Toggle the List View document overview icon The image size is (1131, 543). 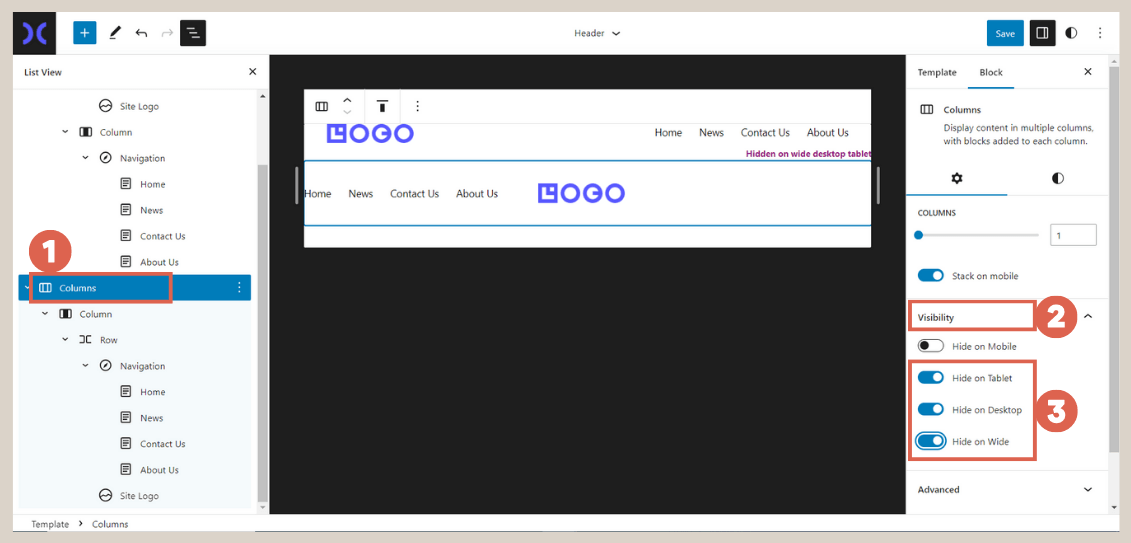click(193, 33)
